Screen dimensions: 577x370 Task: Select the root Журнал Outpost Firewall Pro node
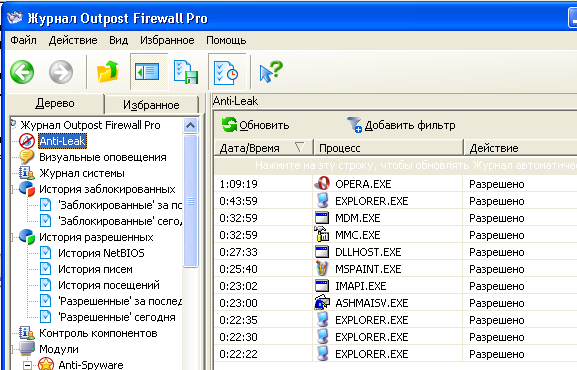(x=90, y=125)
